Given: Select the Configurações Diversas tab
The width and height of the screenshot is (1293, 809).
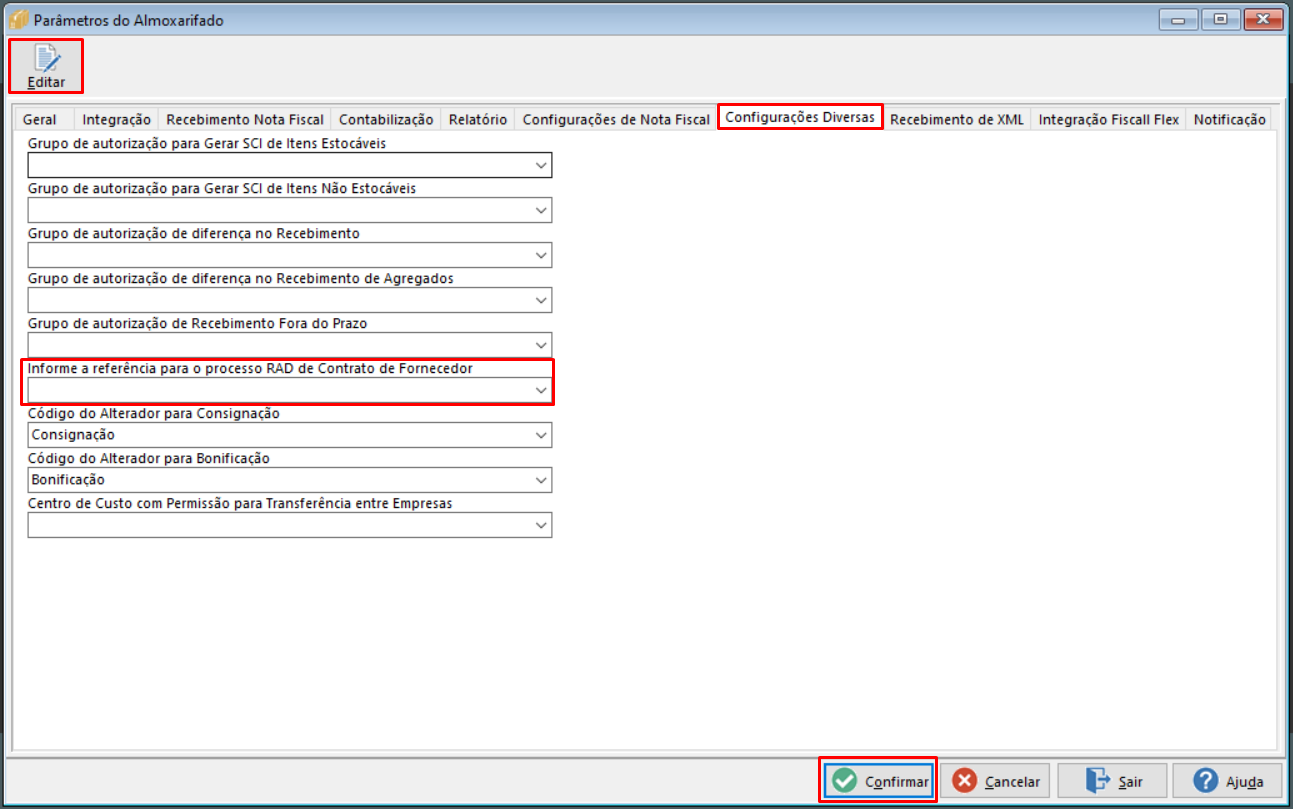Looking at the screenshot, I should coord(800,117).
